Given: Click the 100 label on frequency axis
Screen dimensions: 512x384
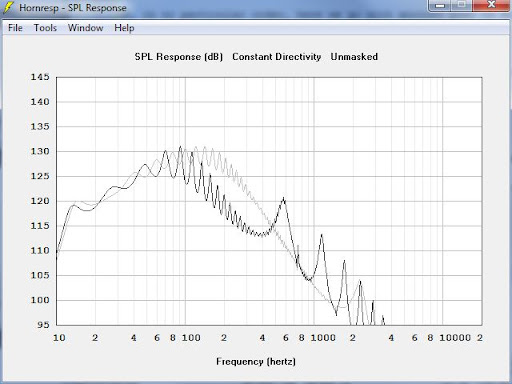Looking at the screenshot, I should 191,338.
